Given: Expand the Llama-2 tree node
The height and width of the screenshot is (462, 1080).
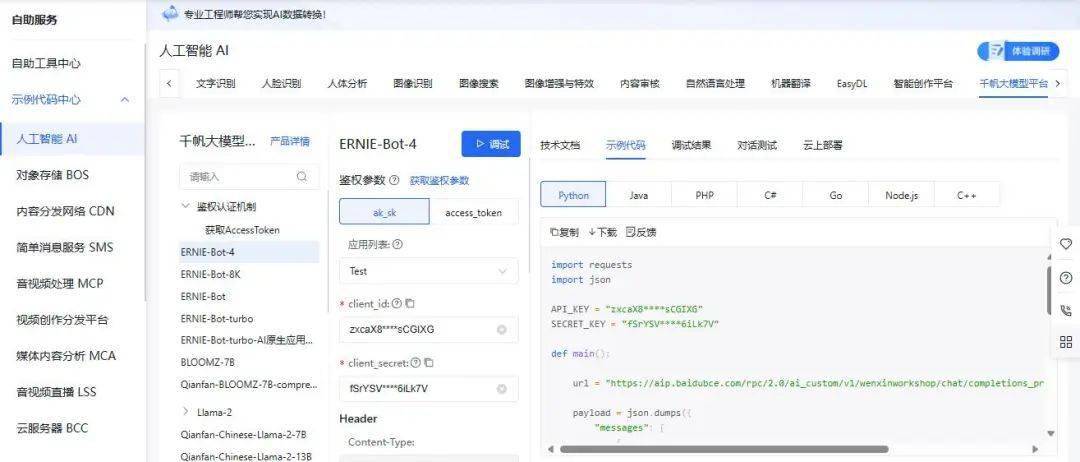Looking at the screenshot, I should coord(185,412).
